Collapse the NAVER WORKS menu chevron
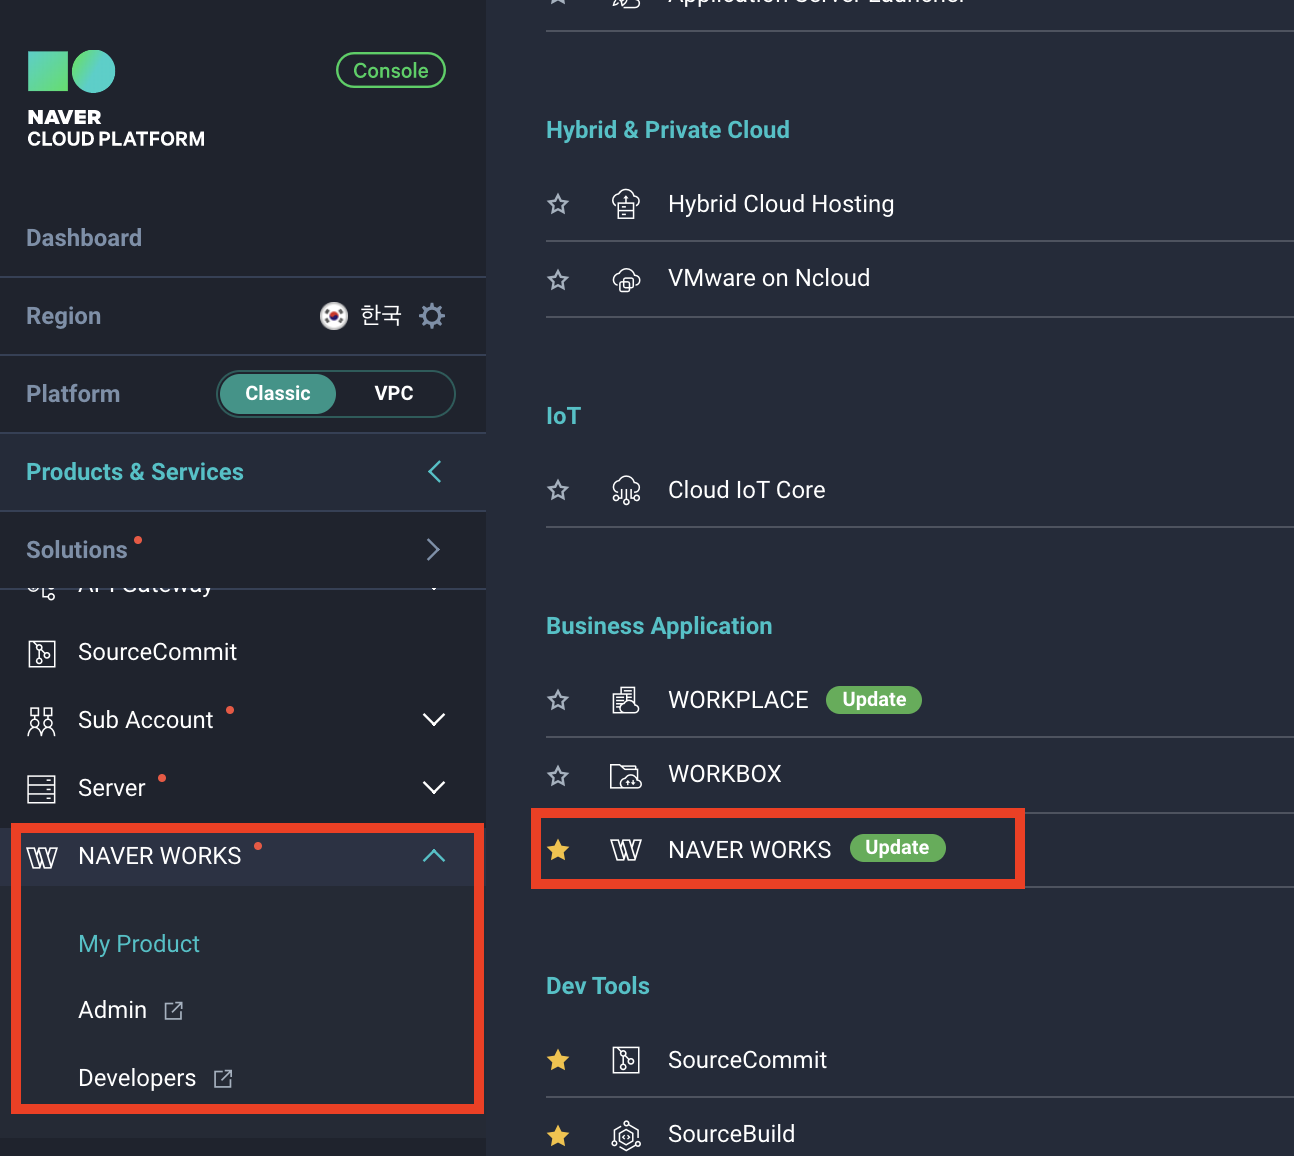Screen dimensions: 1294x1156 point(434,856)
